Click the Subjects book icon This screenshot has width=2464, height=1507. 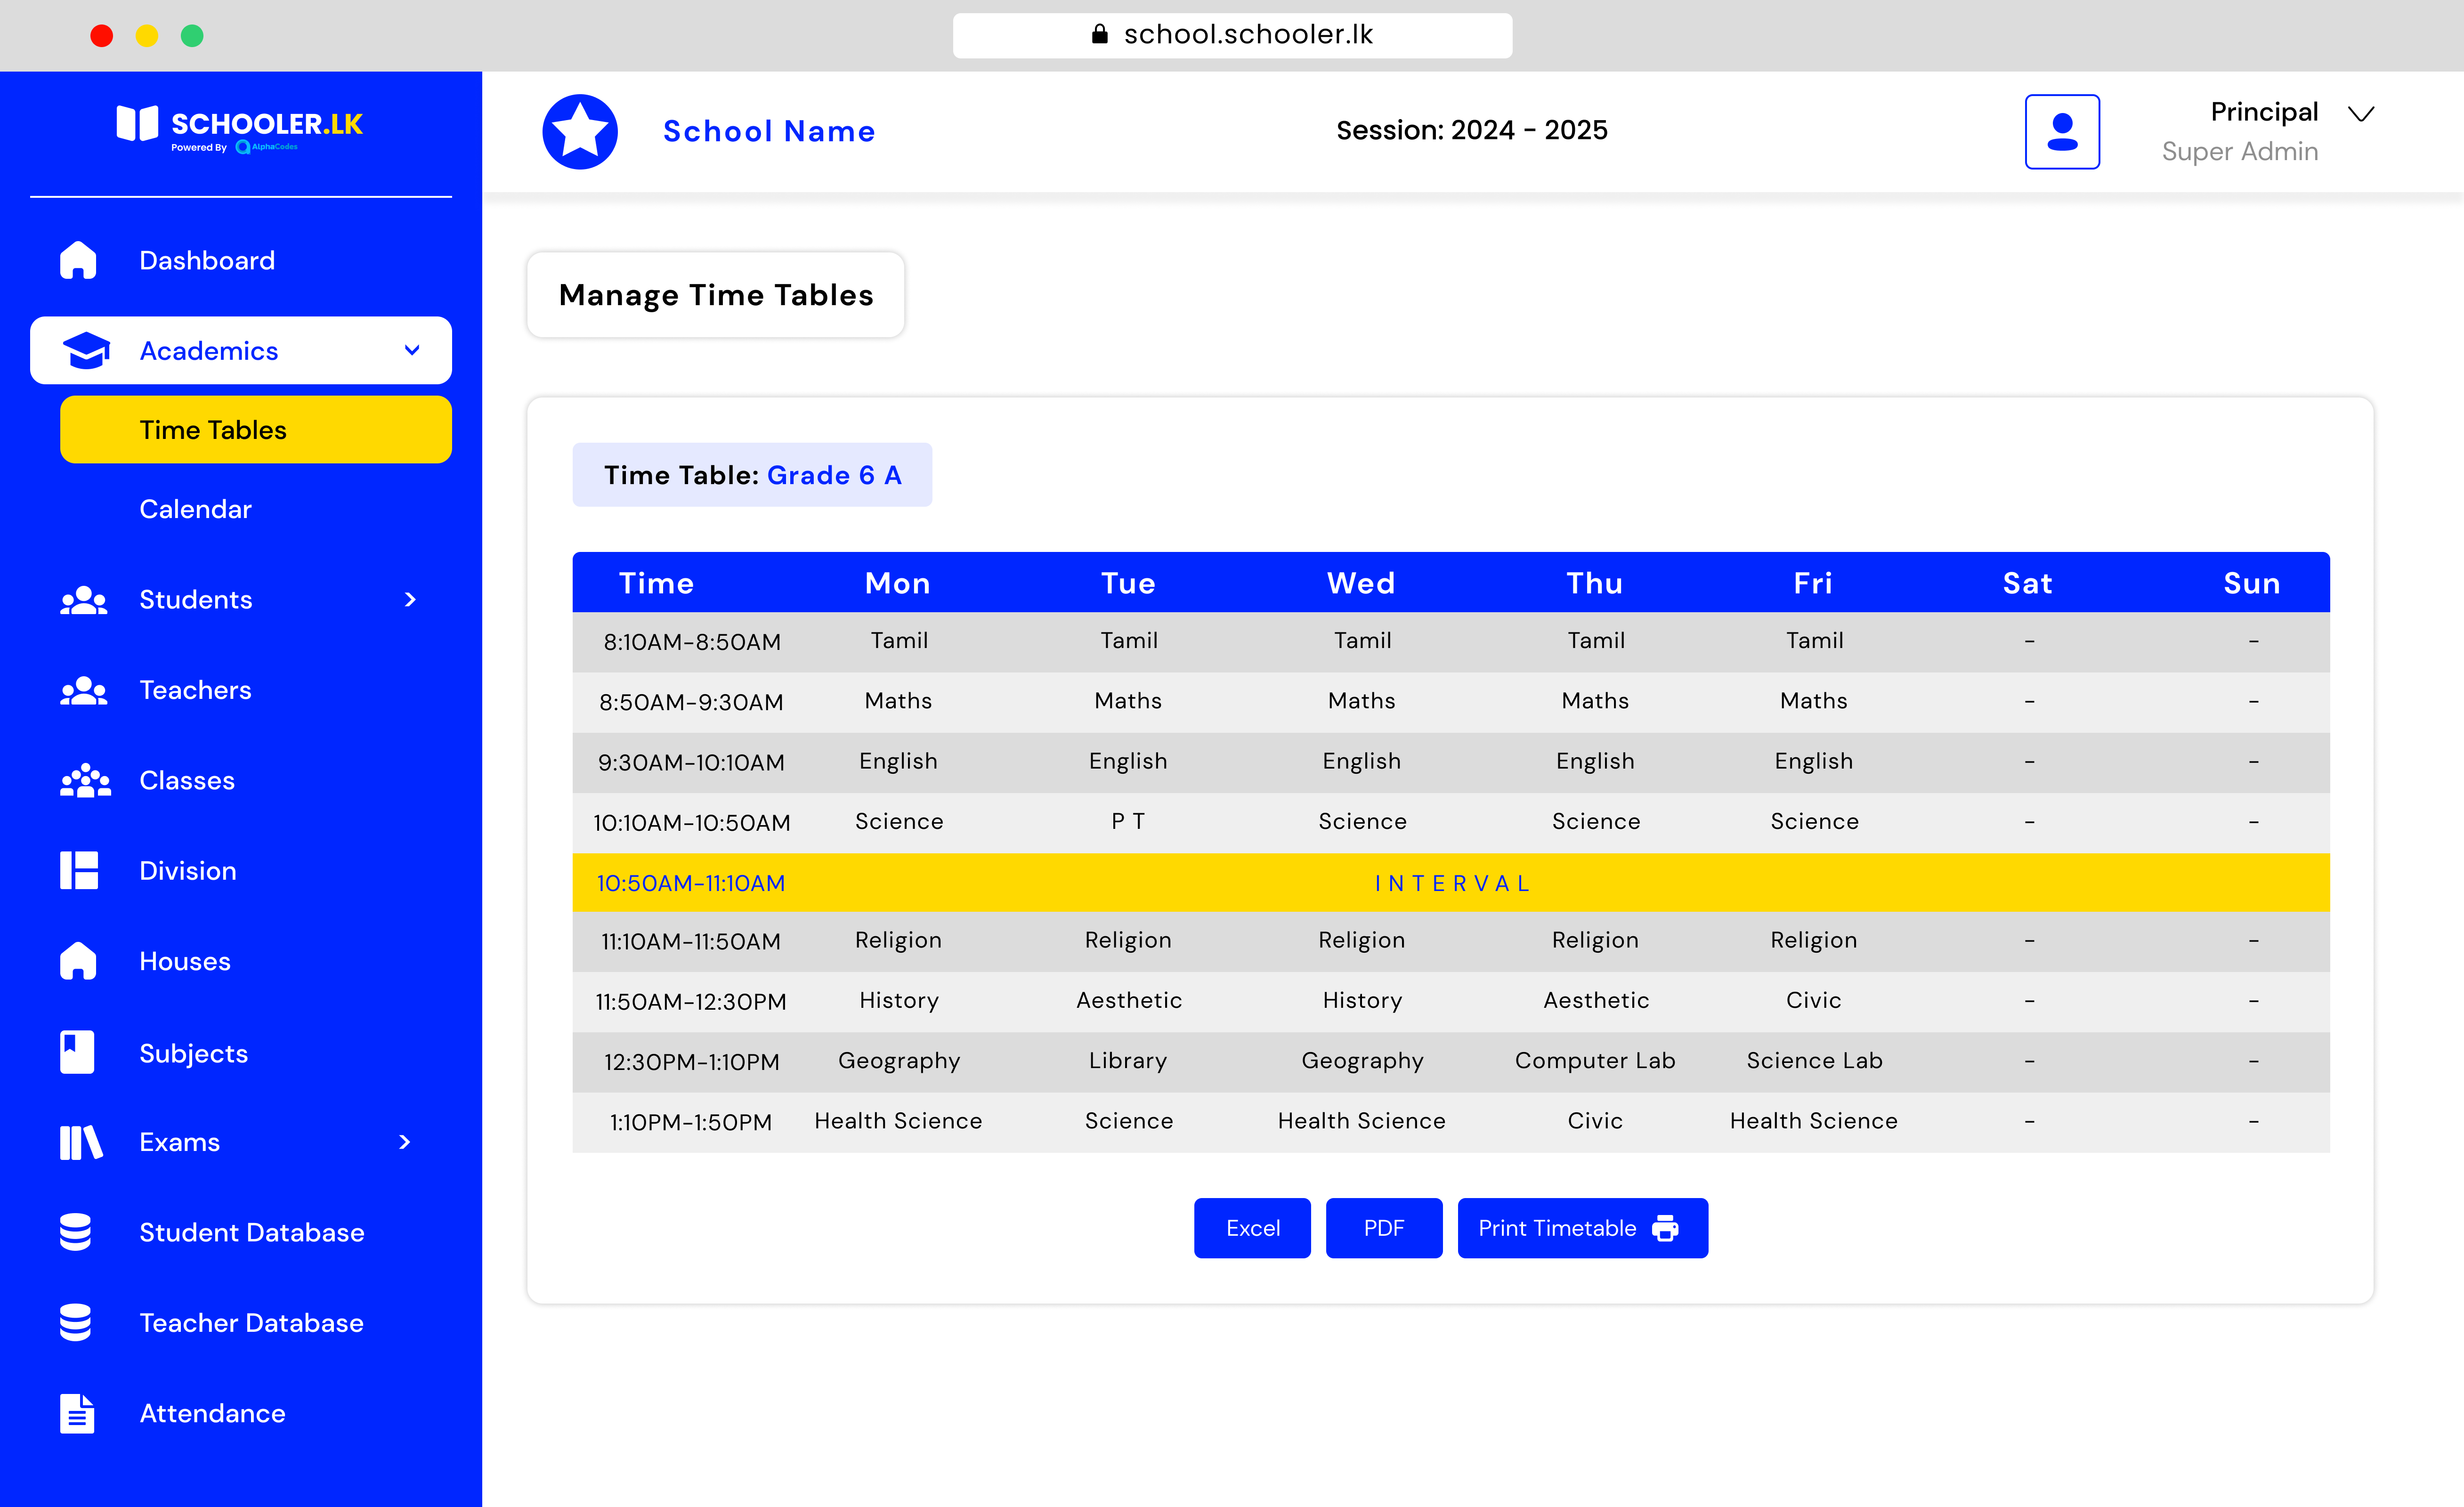pos(77,1052)
